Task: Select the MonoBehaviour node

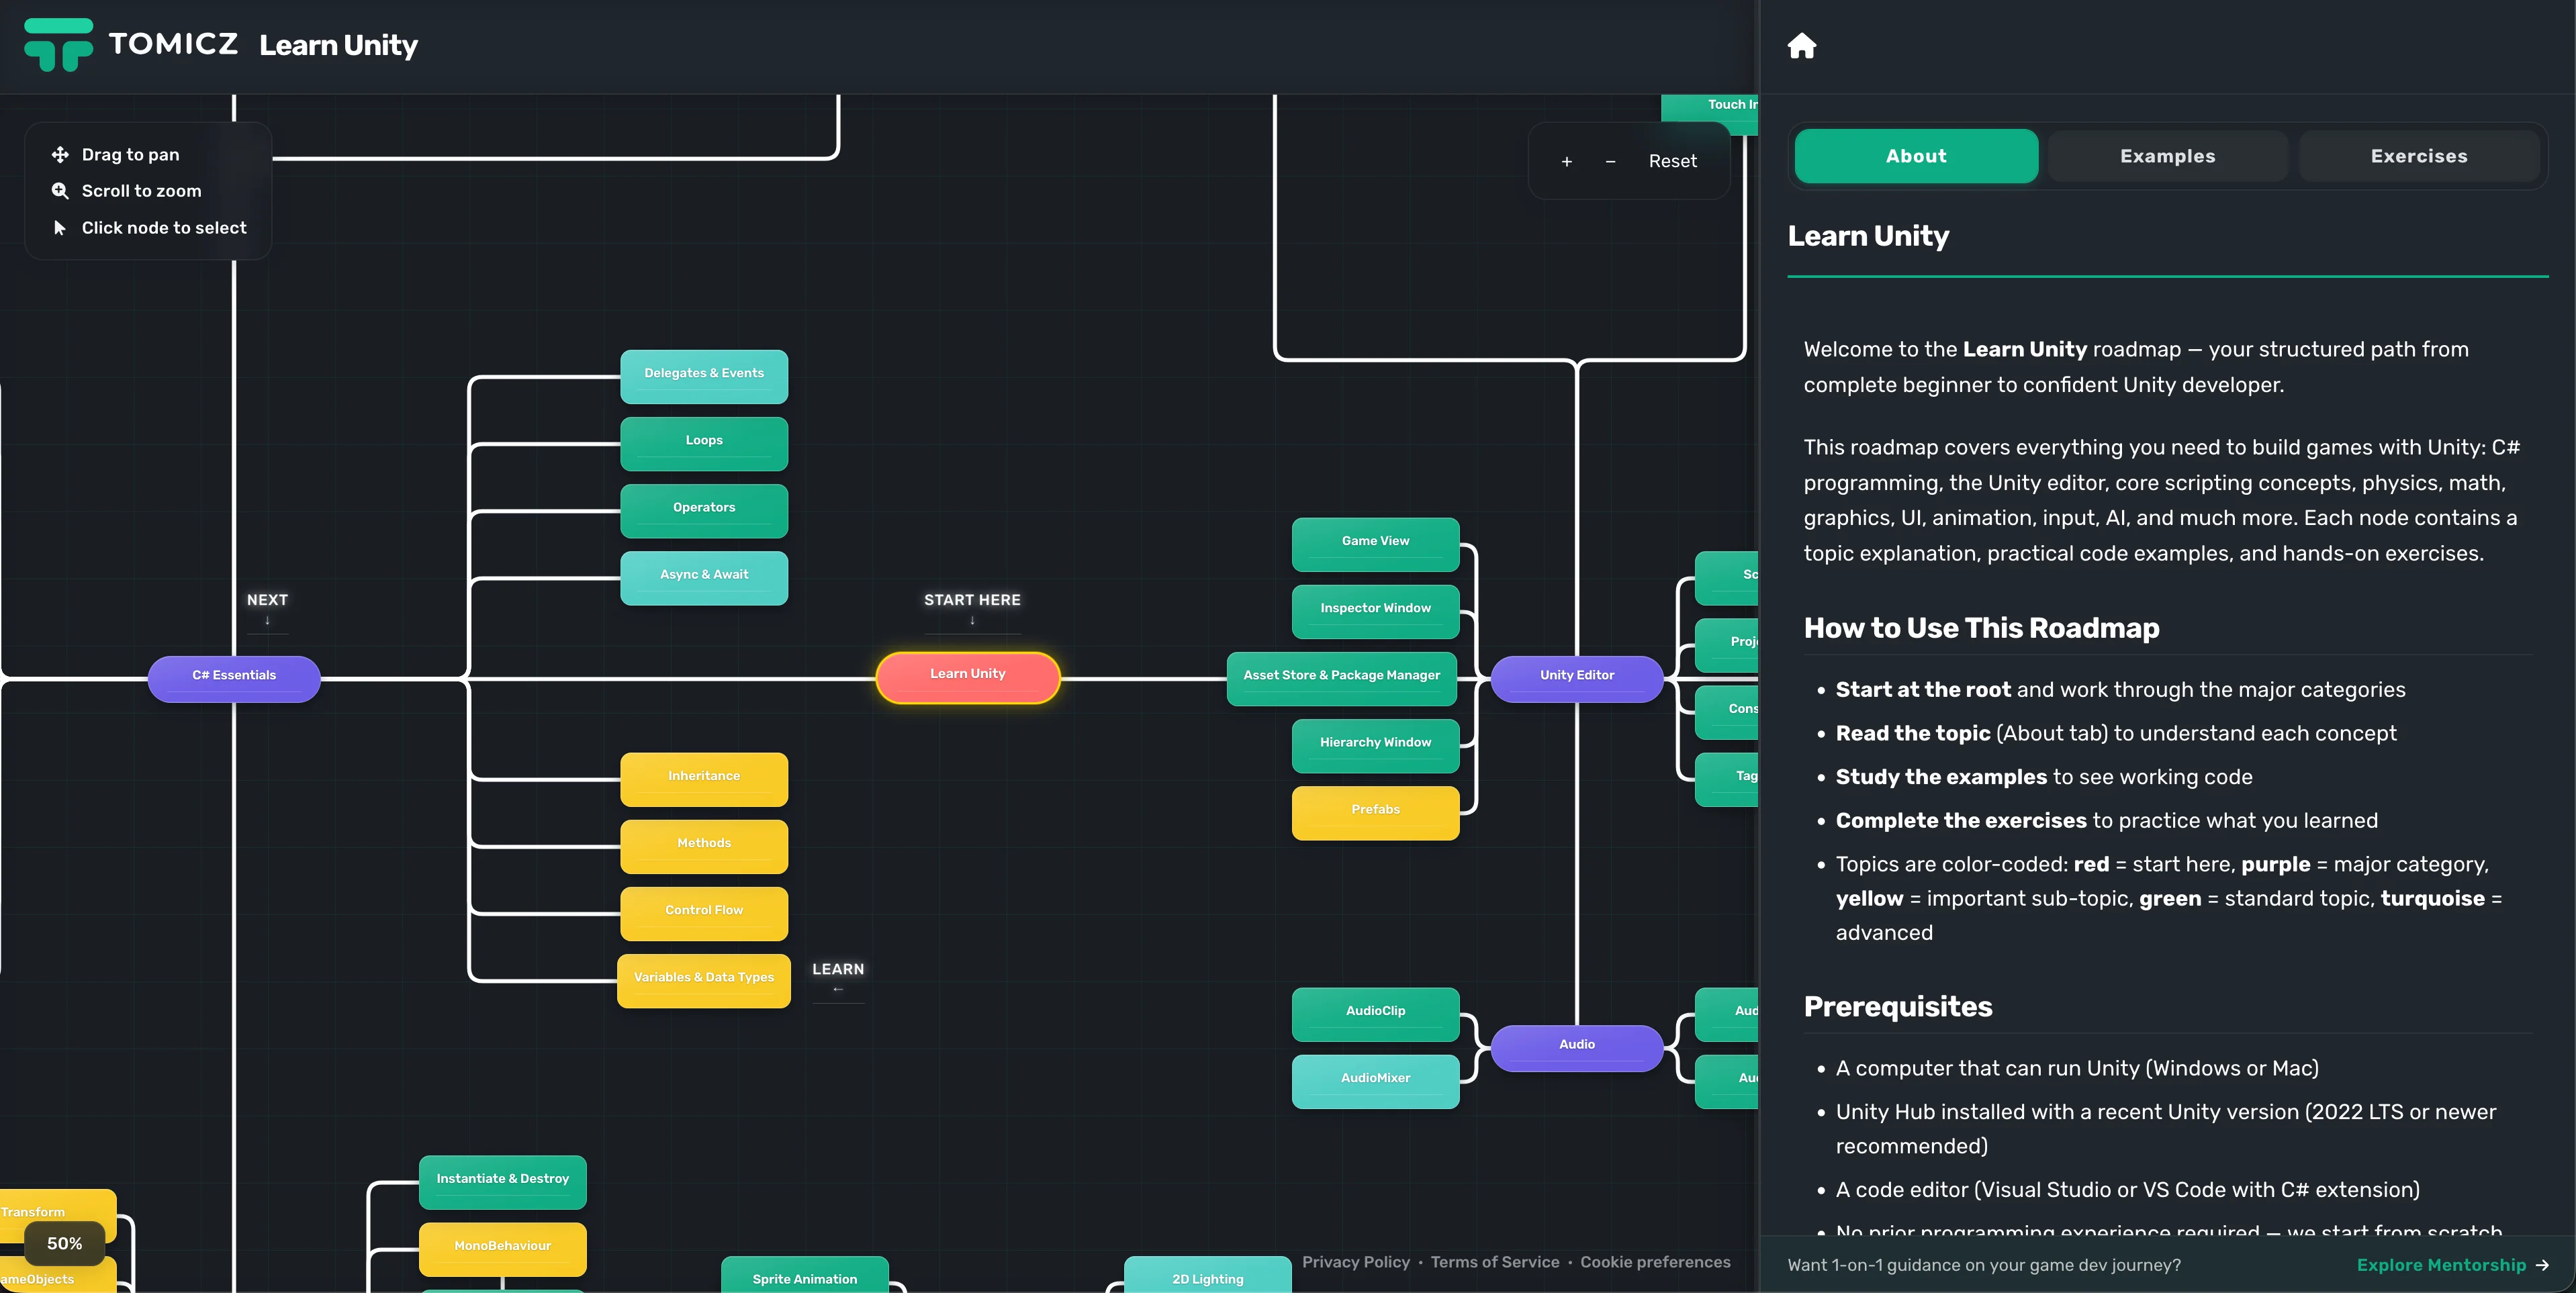Action: tap(502, 1249)
